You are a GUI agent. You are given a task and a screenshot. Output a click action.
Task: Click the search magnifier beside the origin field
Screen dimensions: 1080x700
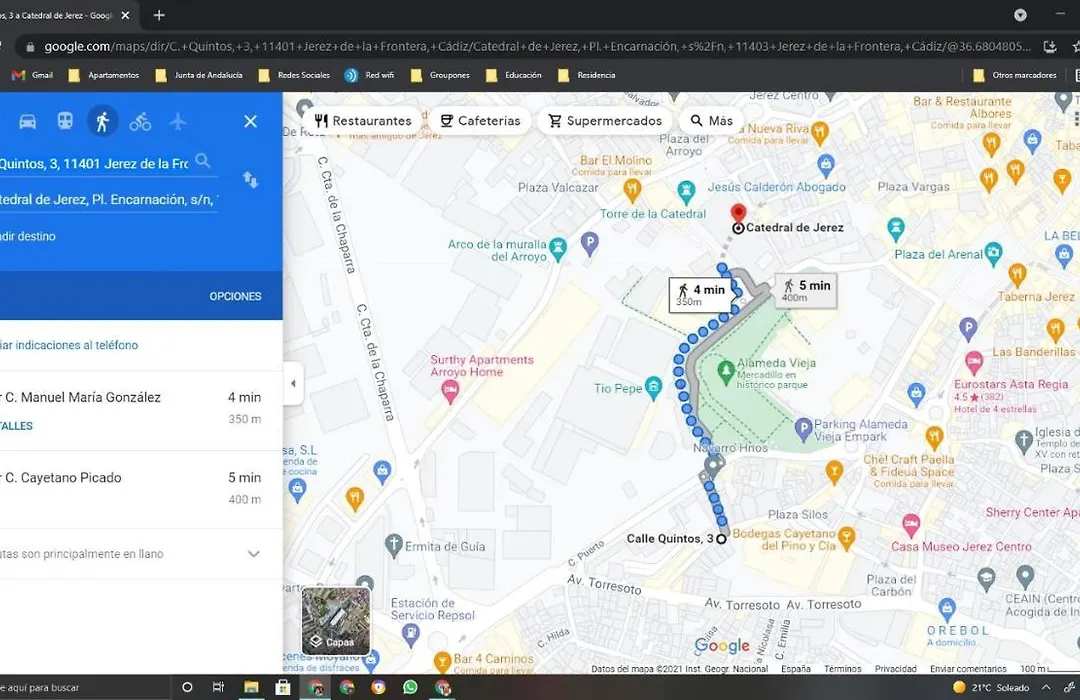[x=202, y=161]
